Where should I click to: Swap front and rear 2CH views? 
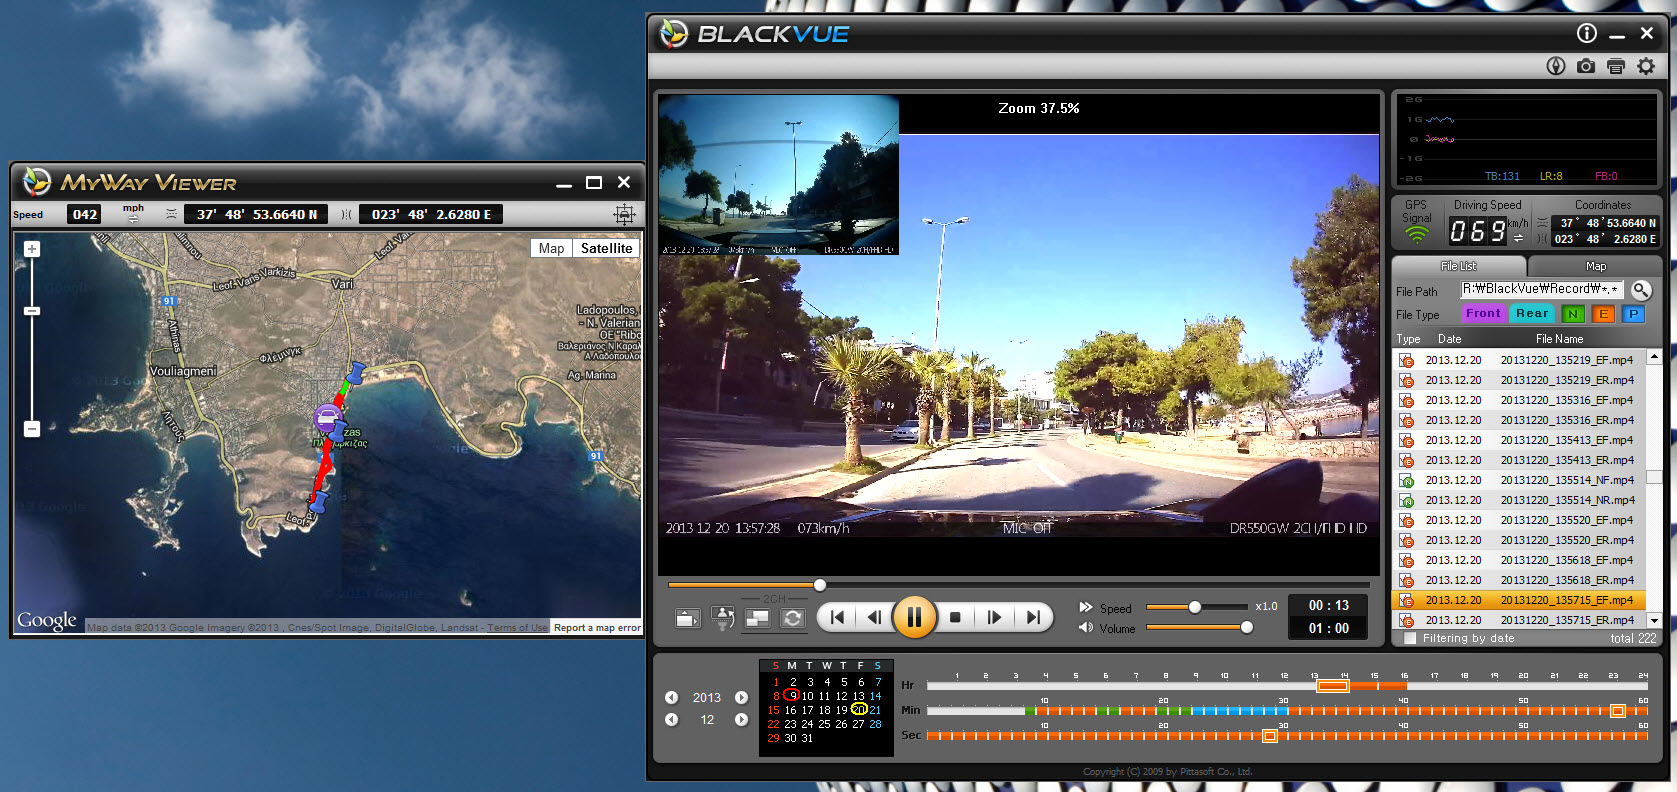(792, 618)
